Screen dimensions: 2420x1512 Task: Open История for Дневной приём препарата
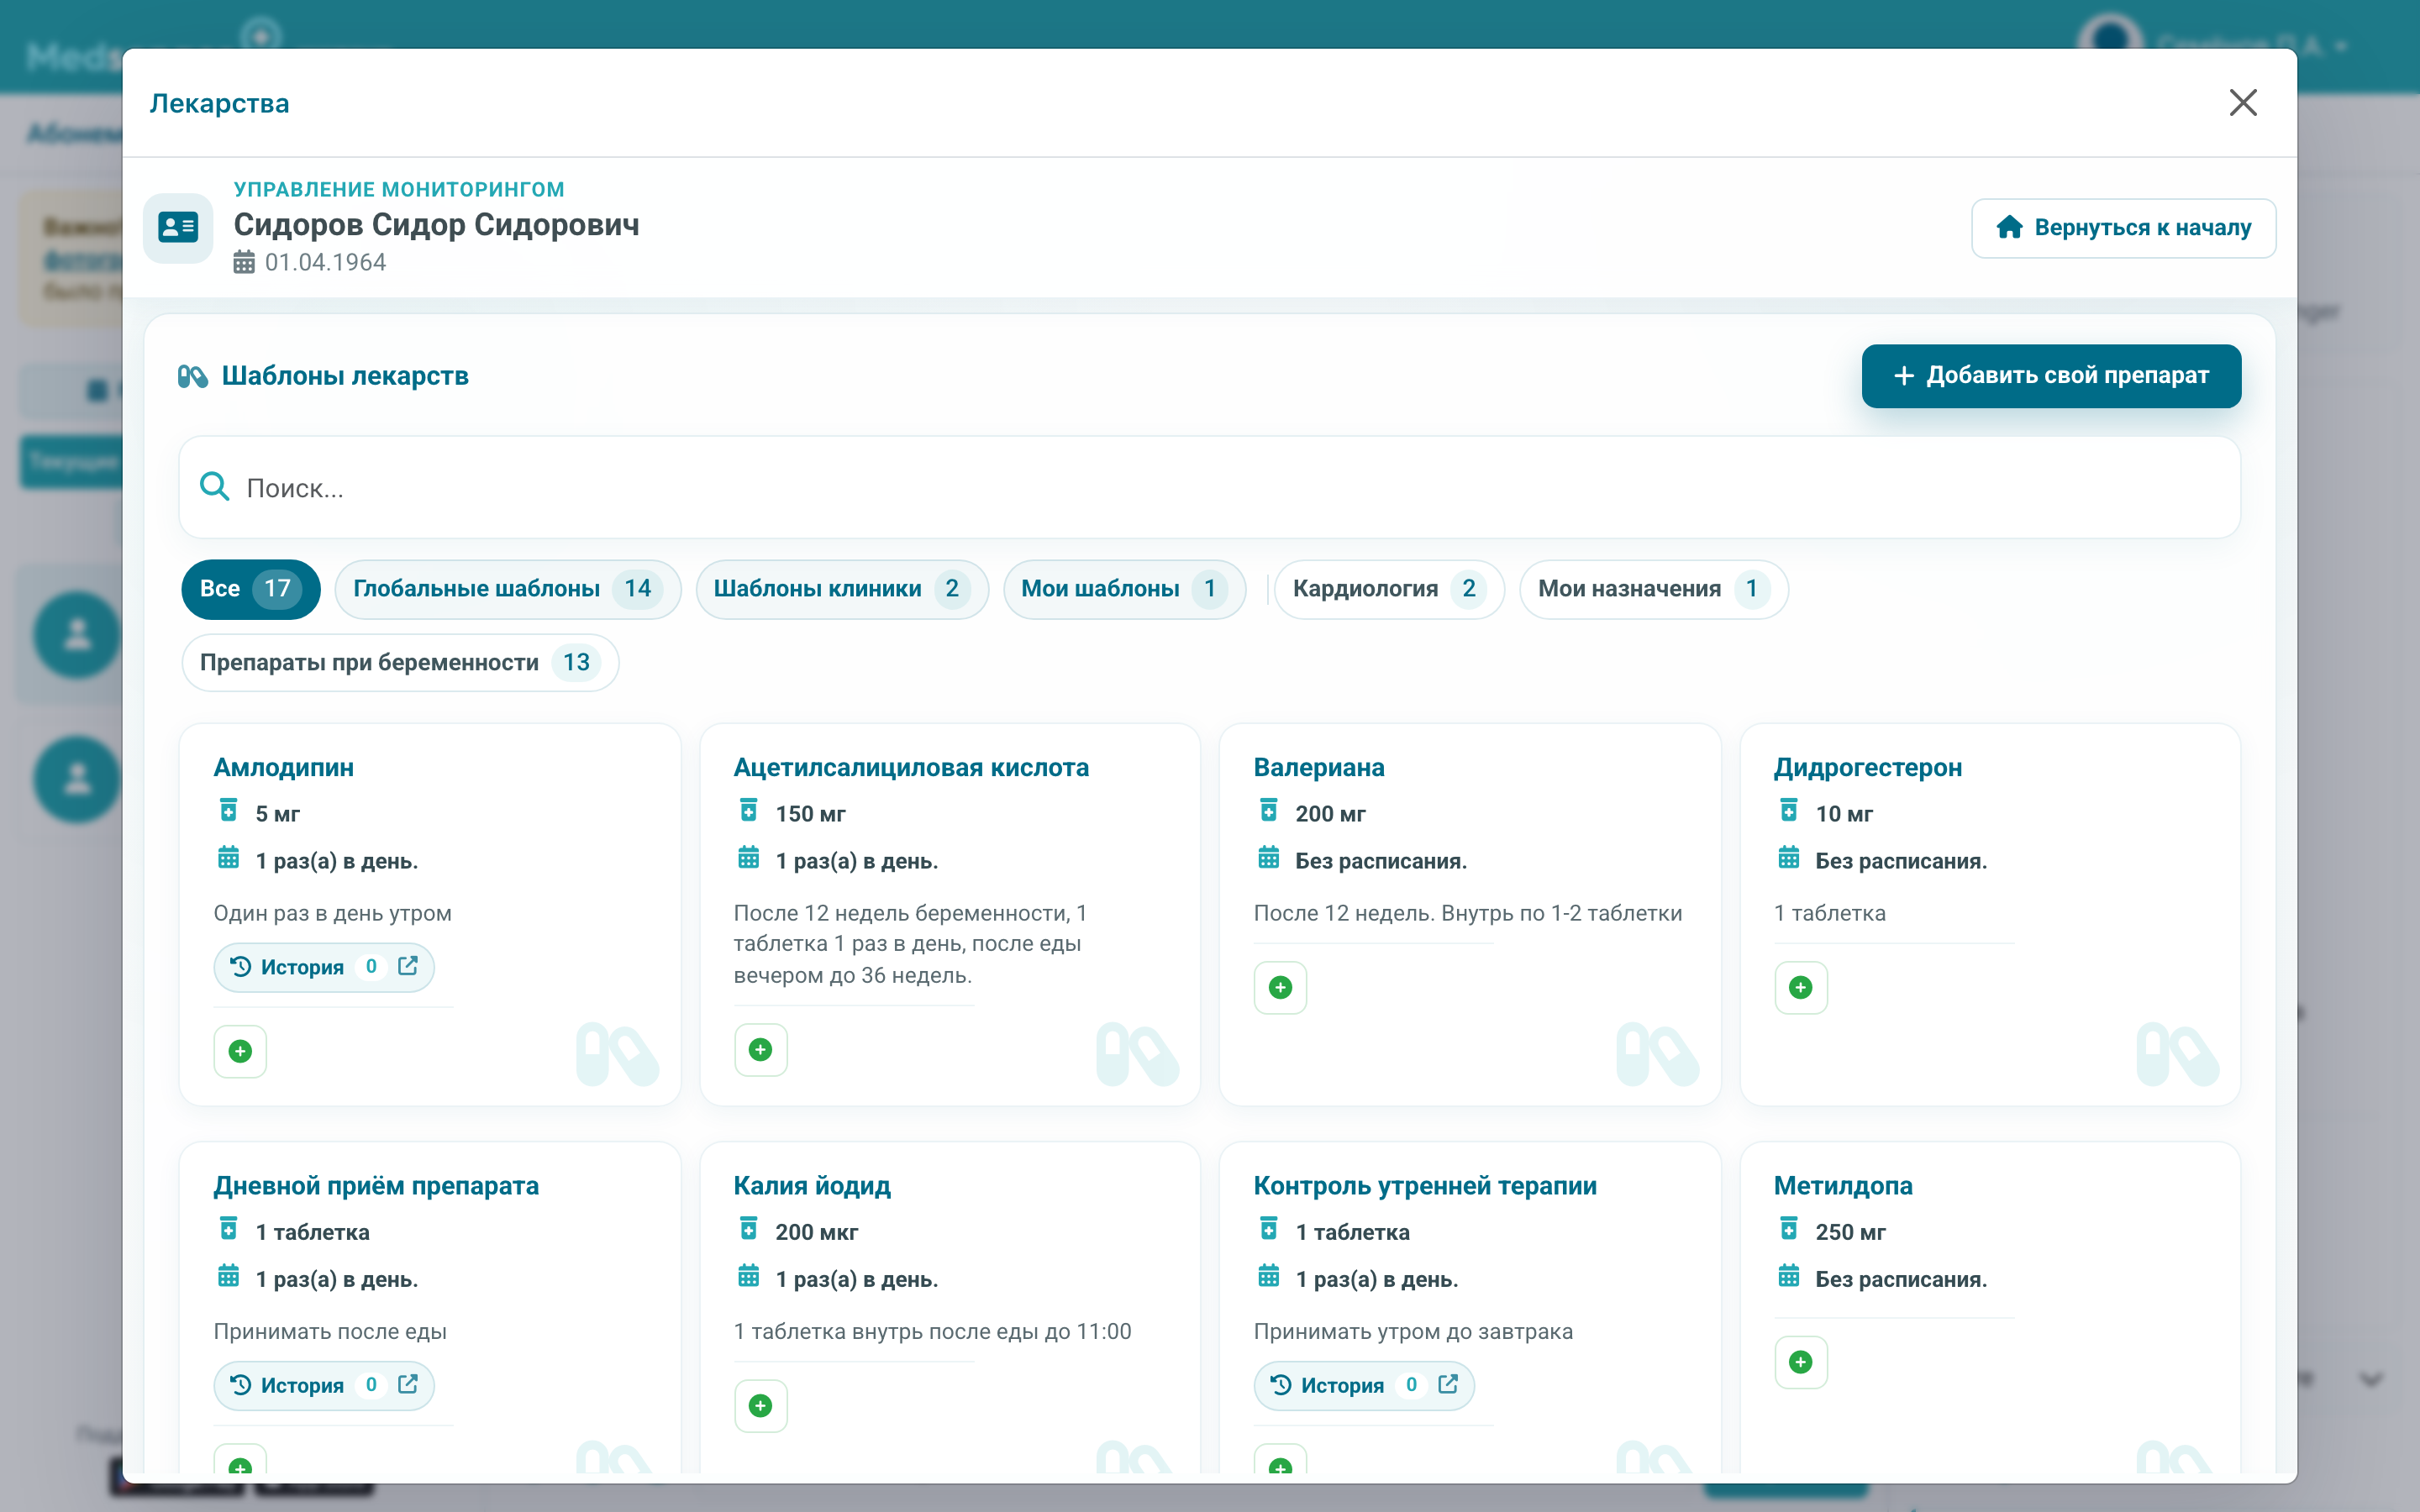323,1385
